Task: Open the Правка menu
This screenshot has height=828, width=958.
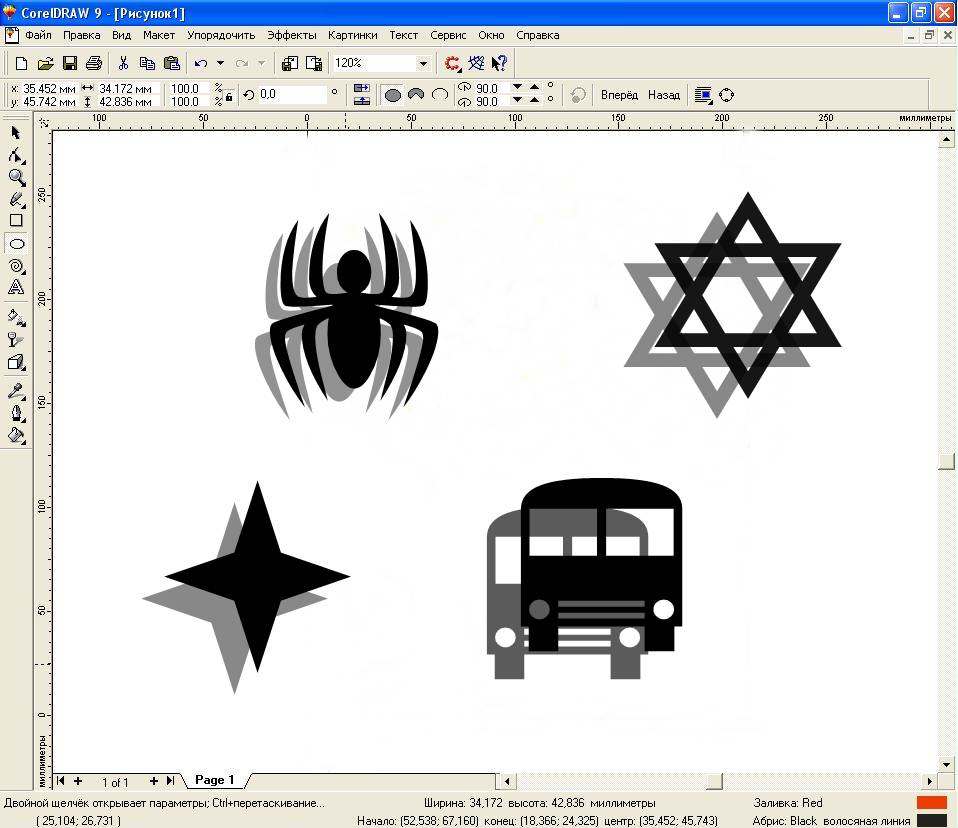Action: tap(82, 35)
